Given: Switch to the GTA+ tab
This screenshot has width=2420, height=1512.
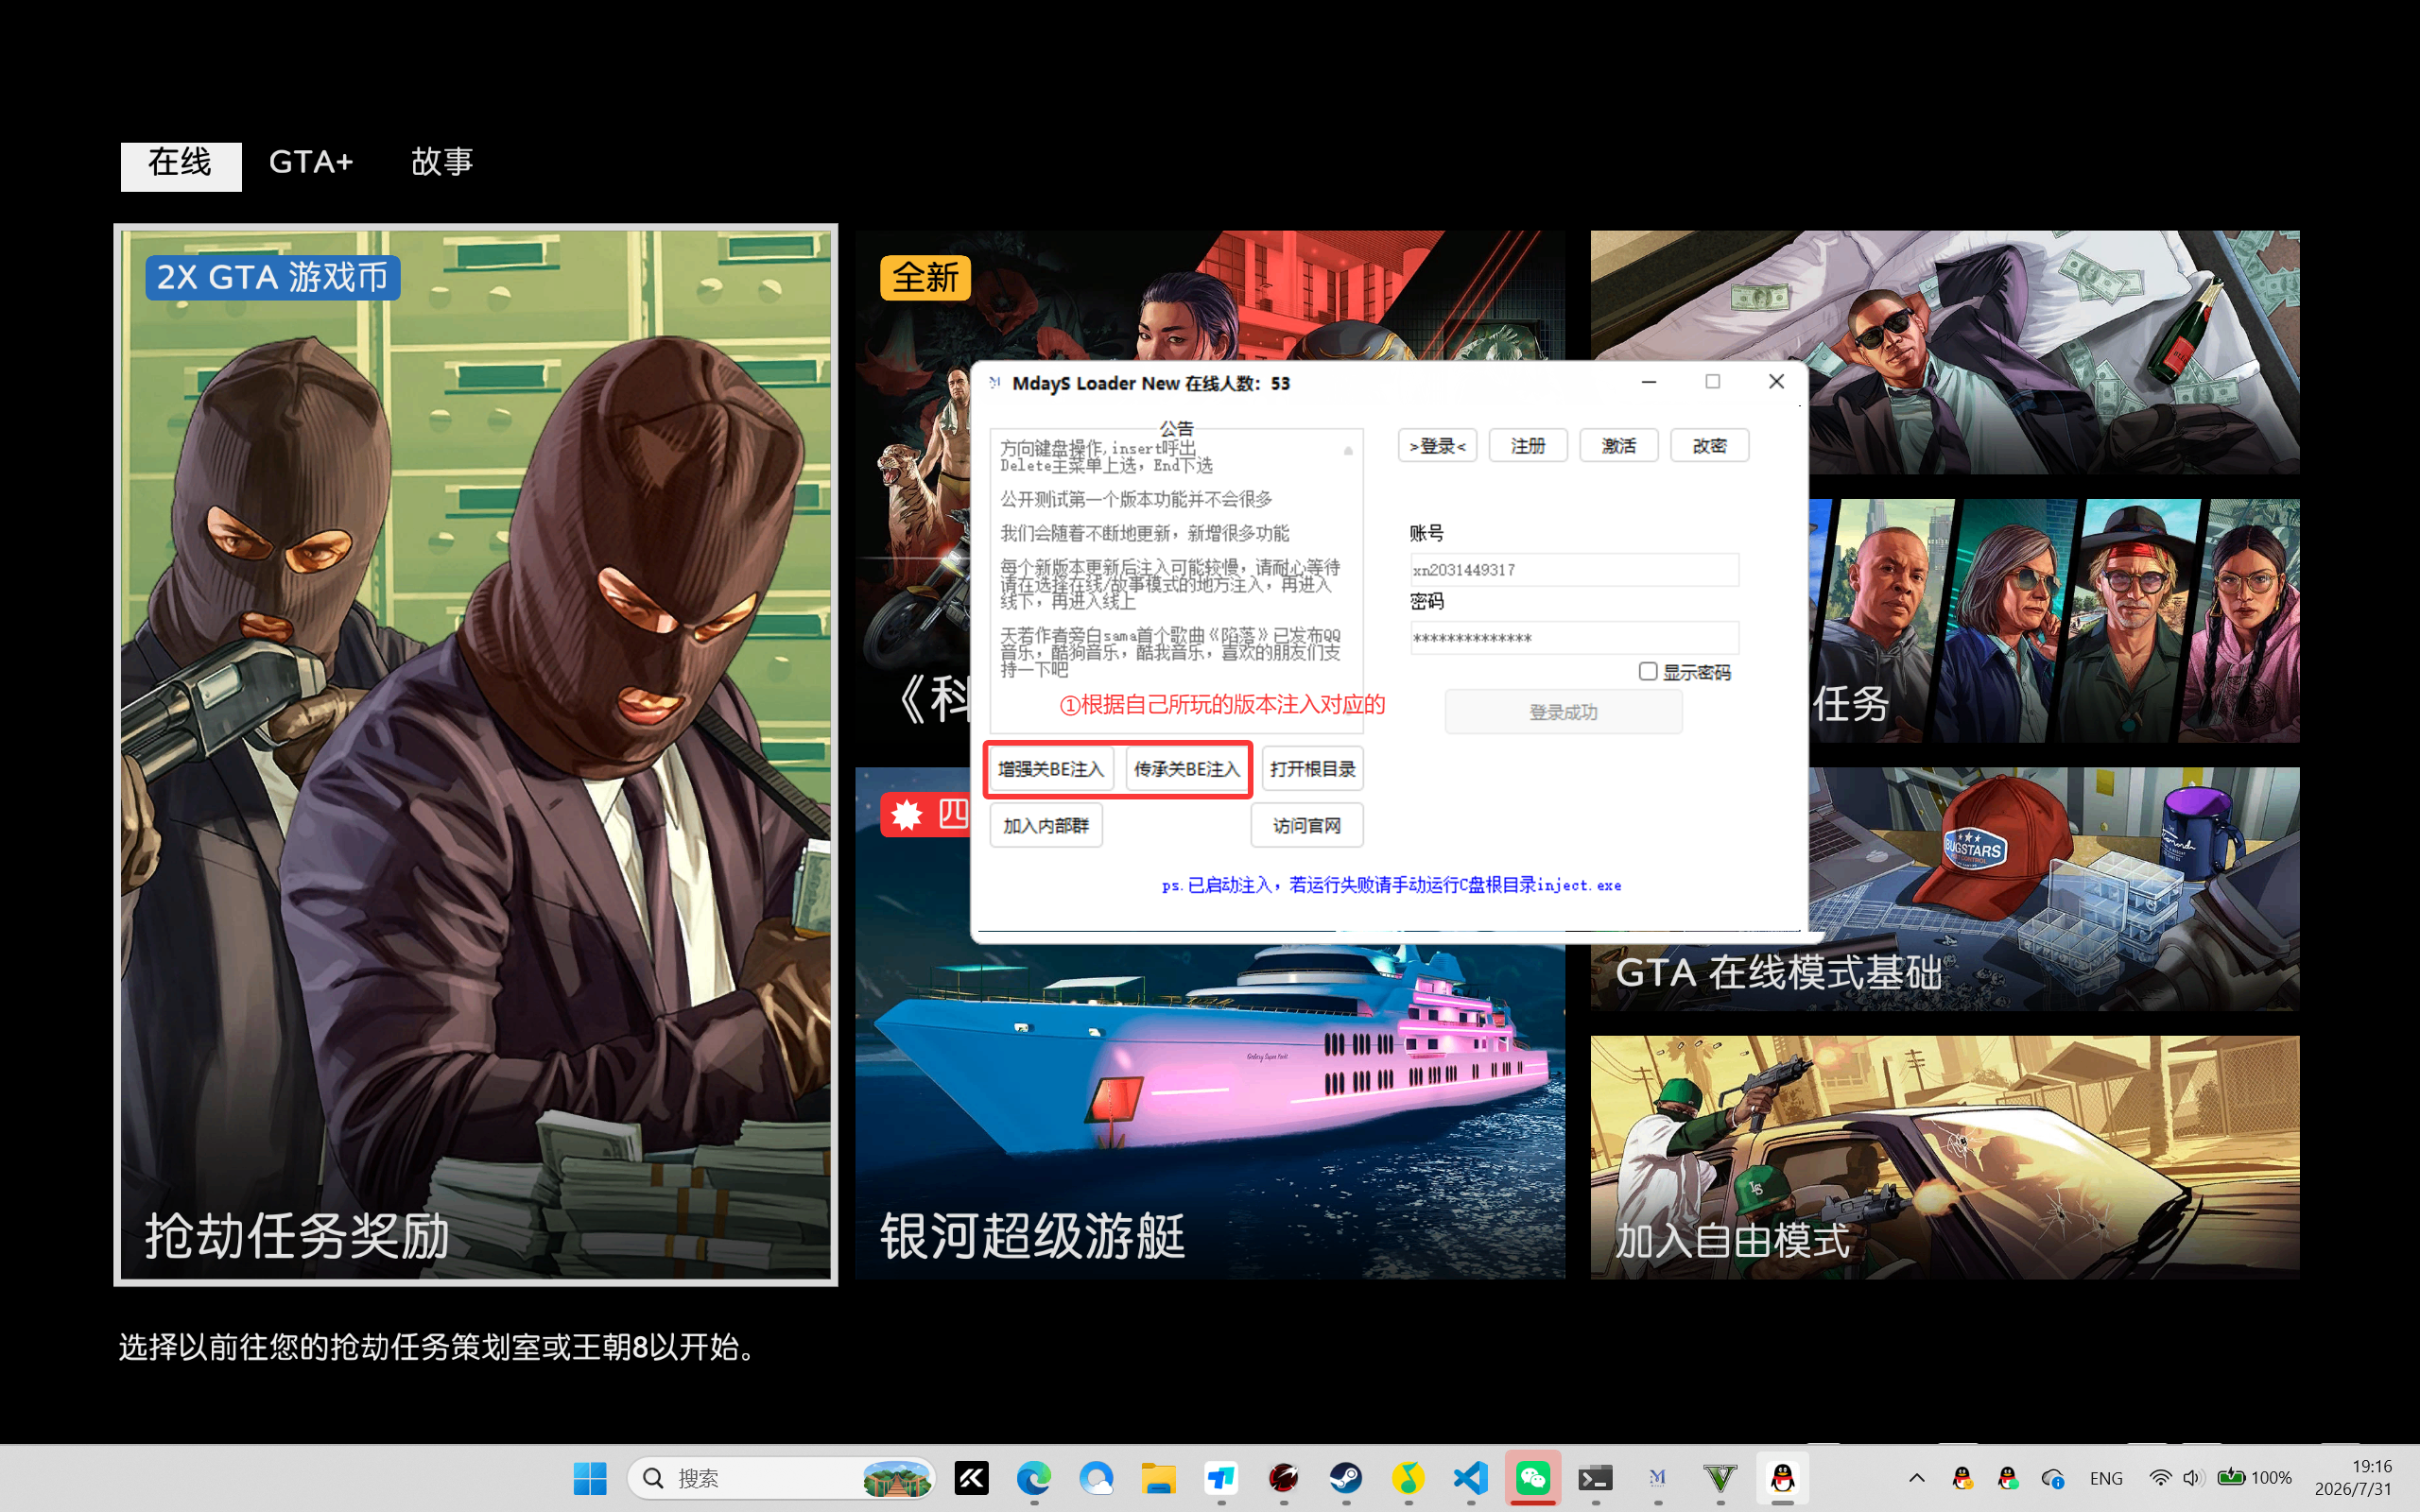Looking at the screenshot, I should click(x=311, y=162).
